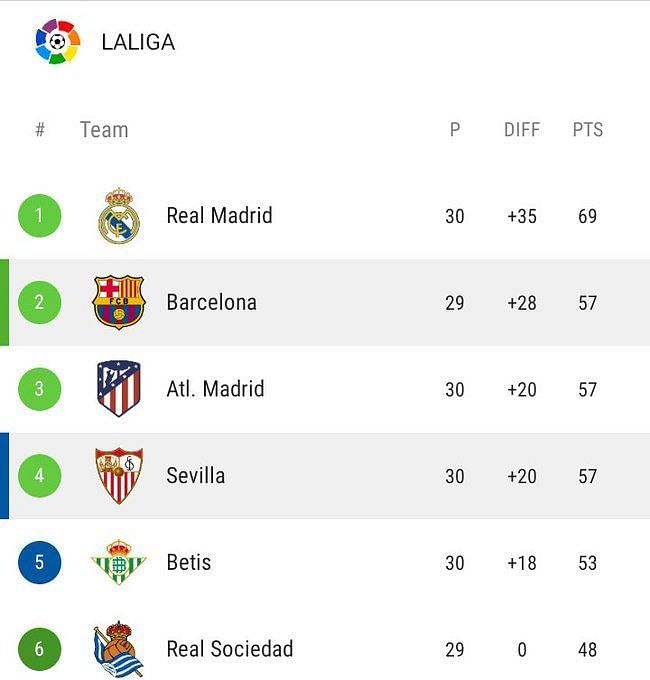Tap the Betis club crest
This screenshot has height=680, width=650.
coord(119,562)
